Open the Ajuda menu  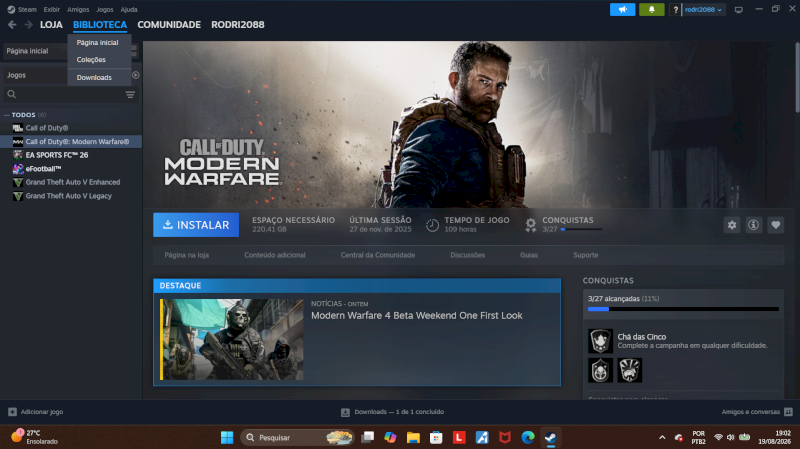(129, 9)
